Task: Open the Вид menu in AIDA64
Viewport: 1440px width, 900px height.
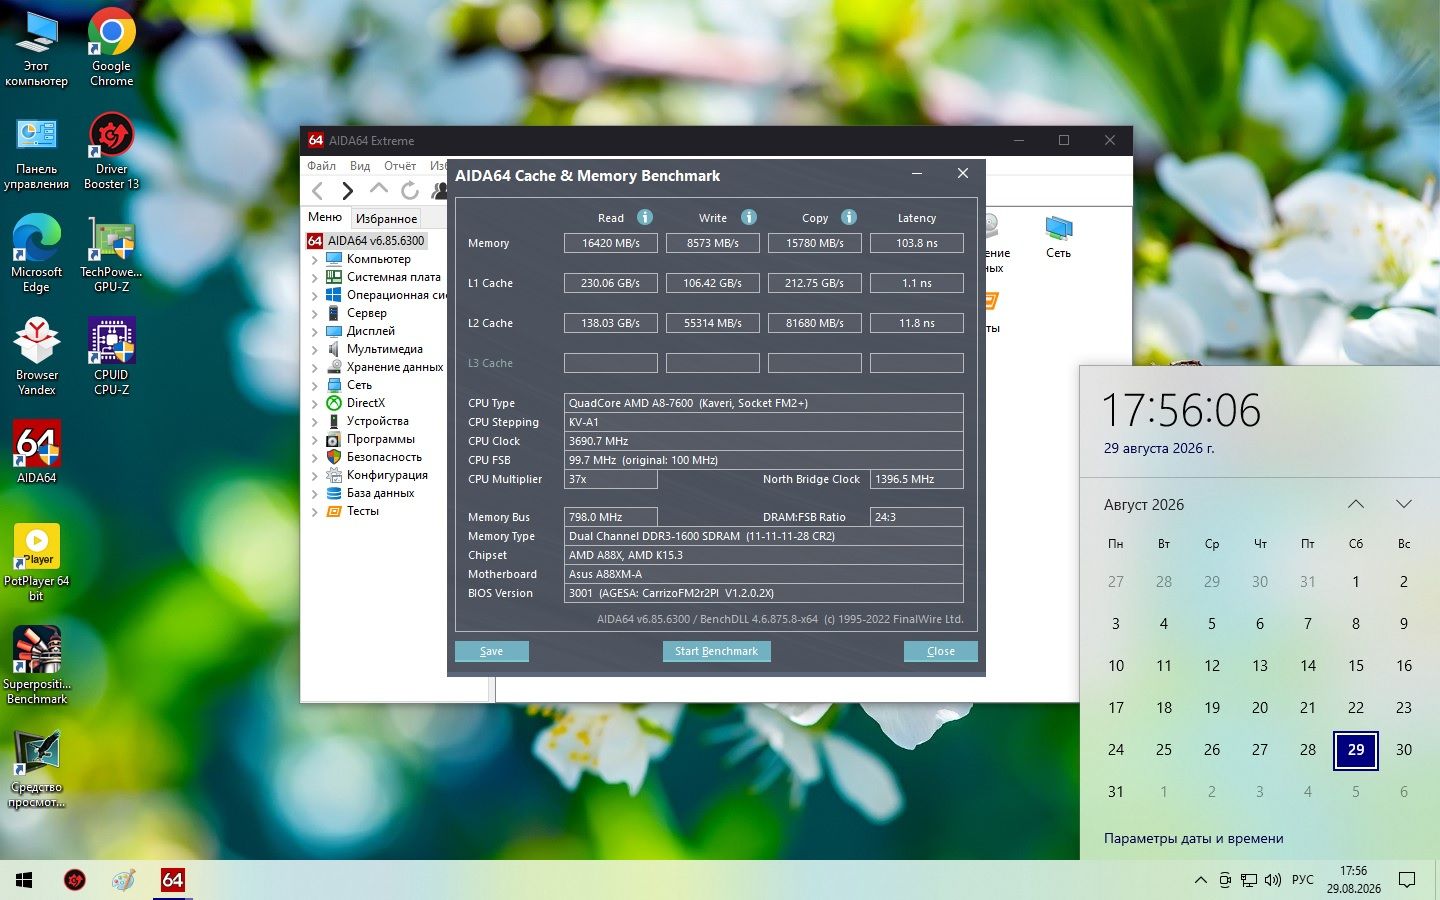Action: click(x=360, y=166)
